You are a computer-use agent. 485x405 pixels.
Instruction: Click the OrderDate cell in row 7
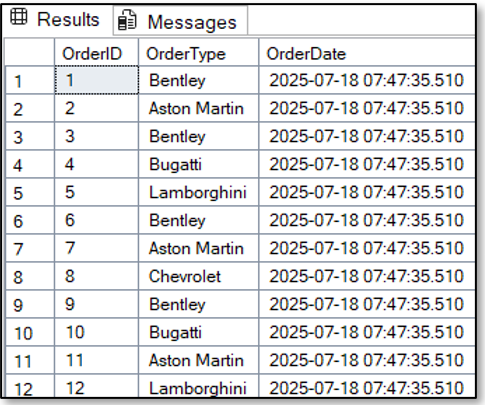coord(367,248)
